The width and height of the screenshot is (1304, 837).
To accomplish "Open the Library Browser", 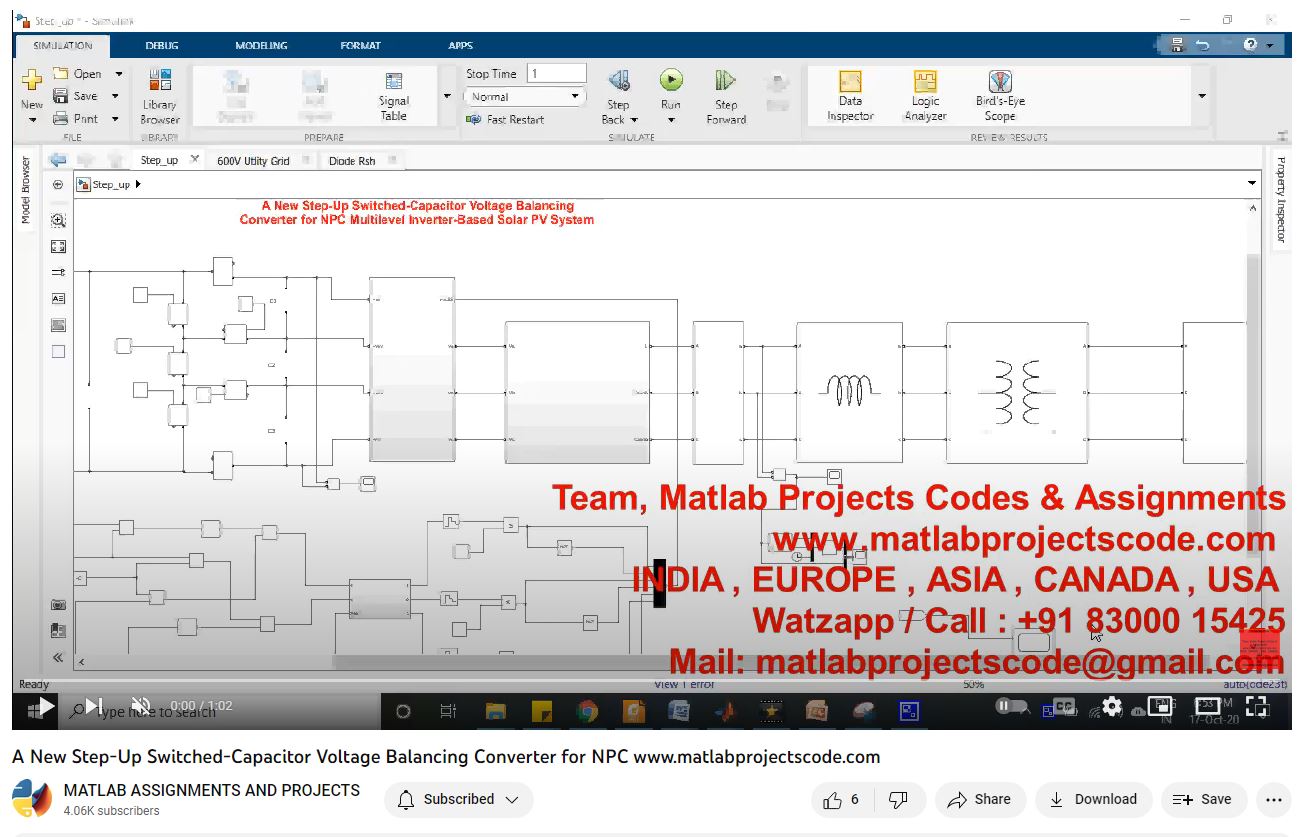I will [x=159, y=95].
